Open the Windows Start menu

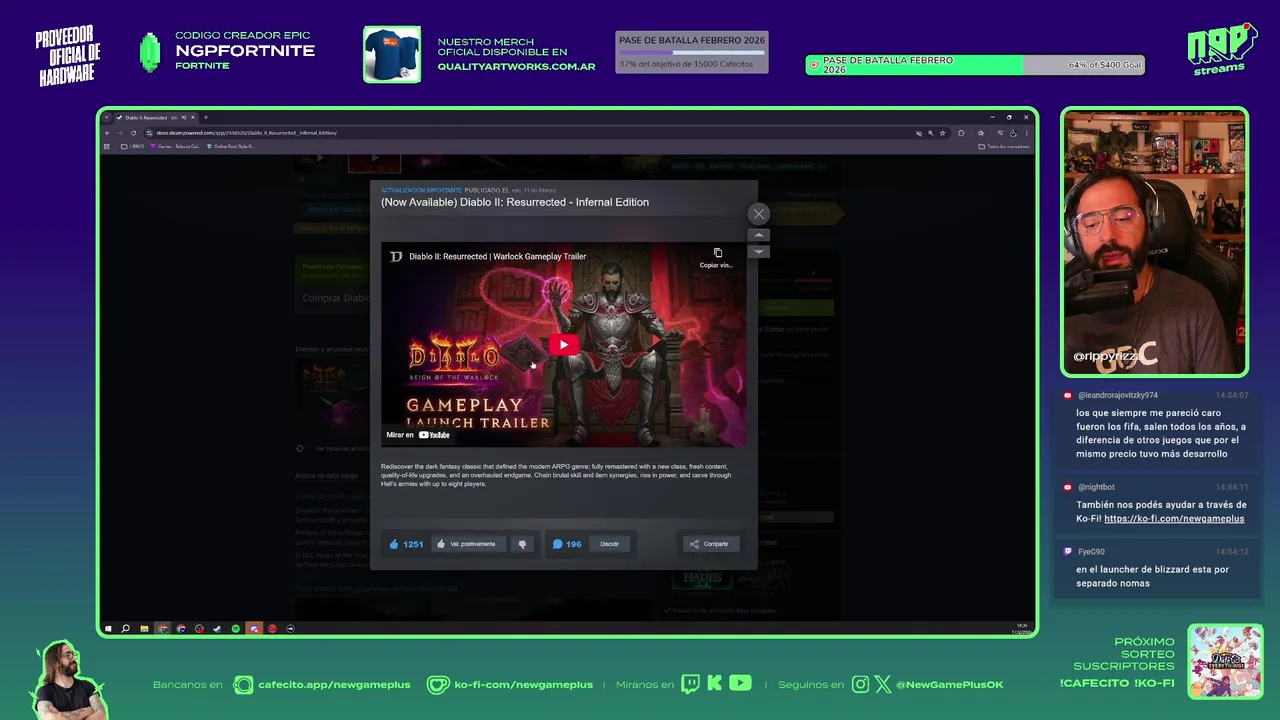tap(108, 629)
